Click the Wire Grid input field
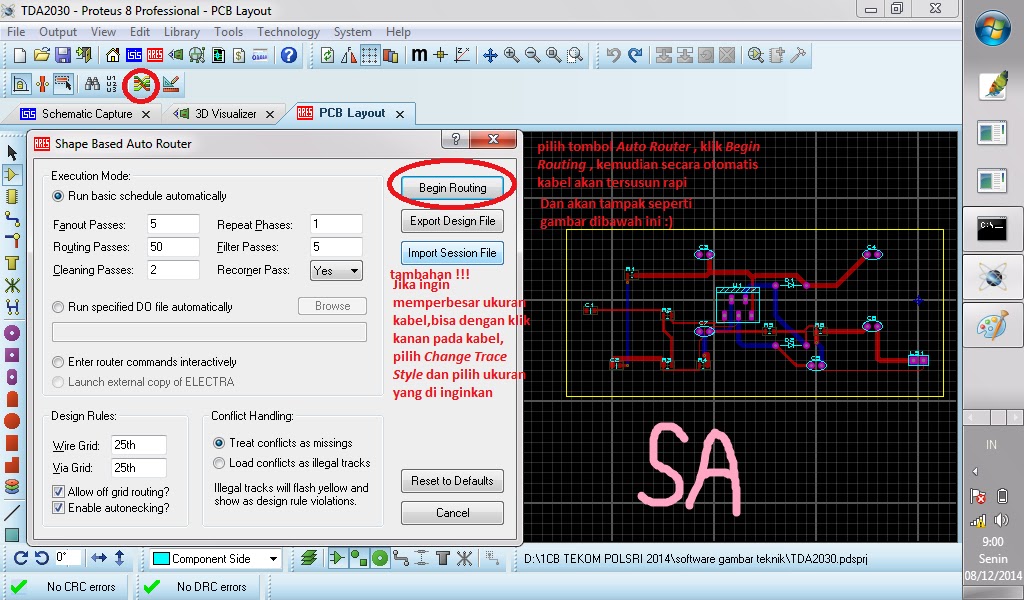Viewport: 1024px width, 600px height. (138, 445)
